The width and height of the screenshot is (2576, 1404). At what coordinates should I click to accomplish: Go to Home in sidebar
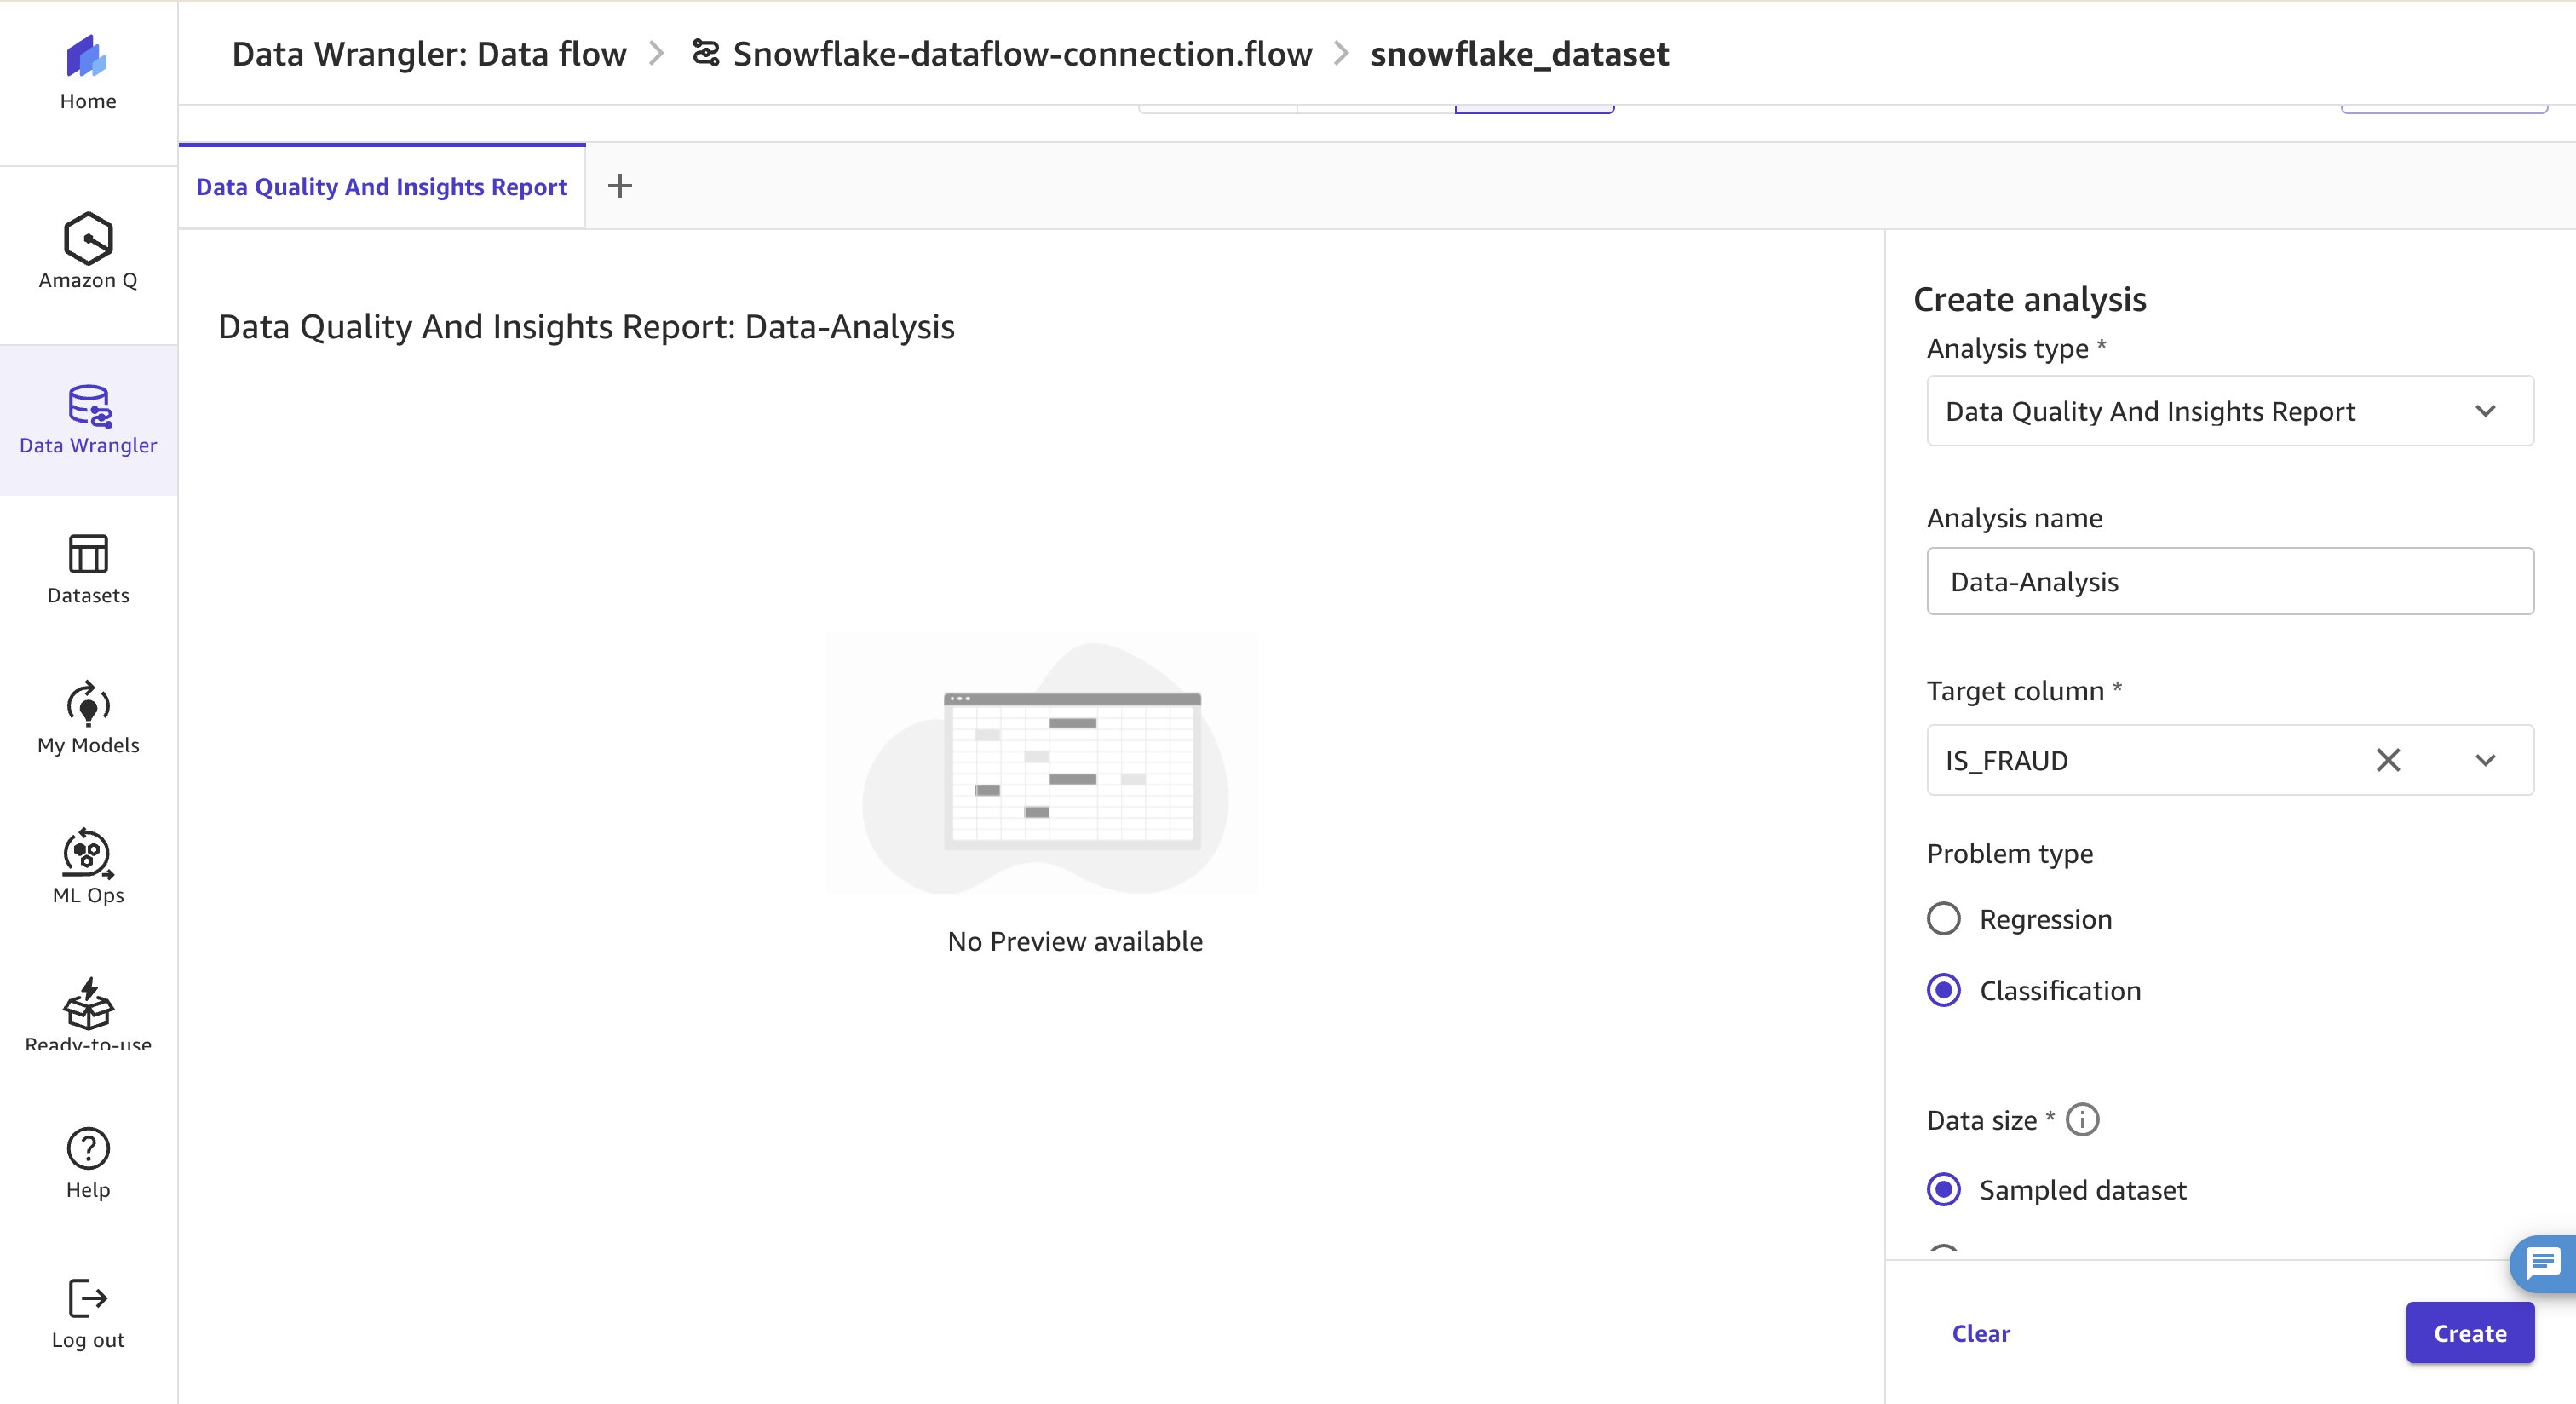[x=88, y=74]
